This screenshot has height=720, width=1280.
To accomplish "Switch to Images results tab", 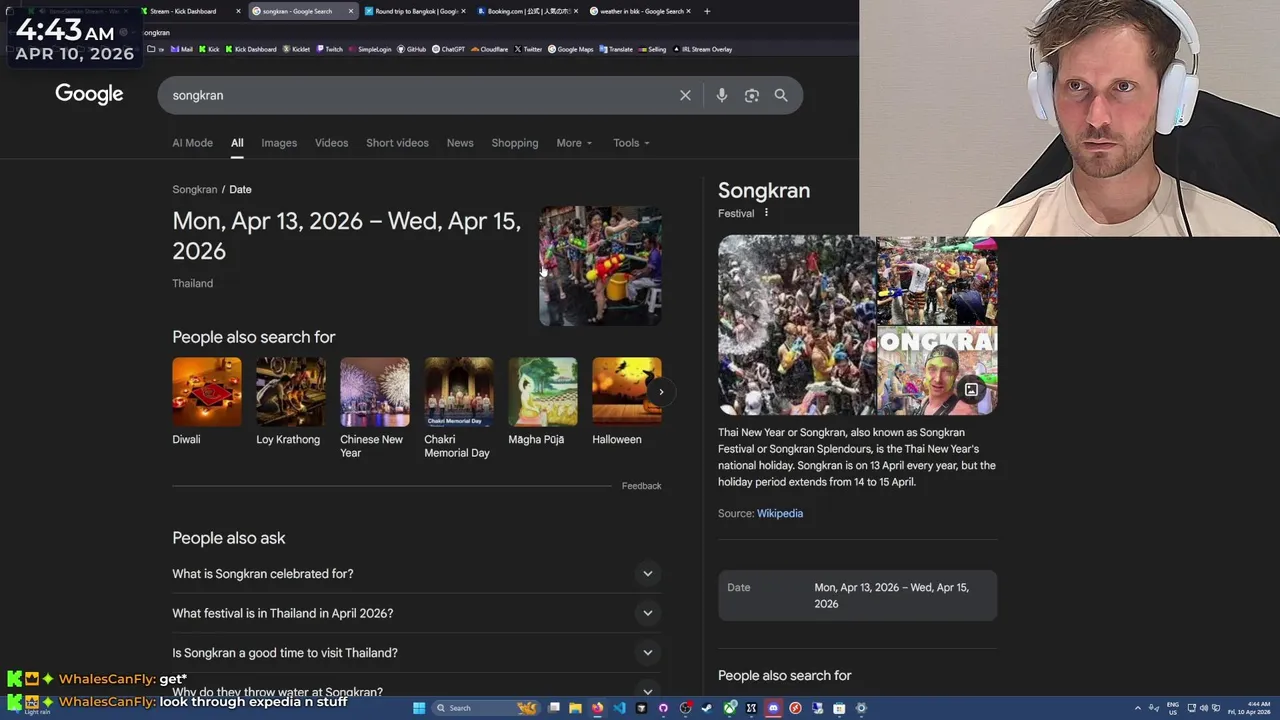I will pos(279,143).
